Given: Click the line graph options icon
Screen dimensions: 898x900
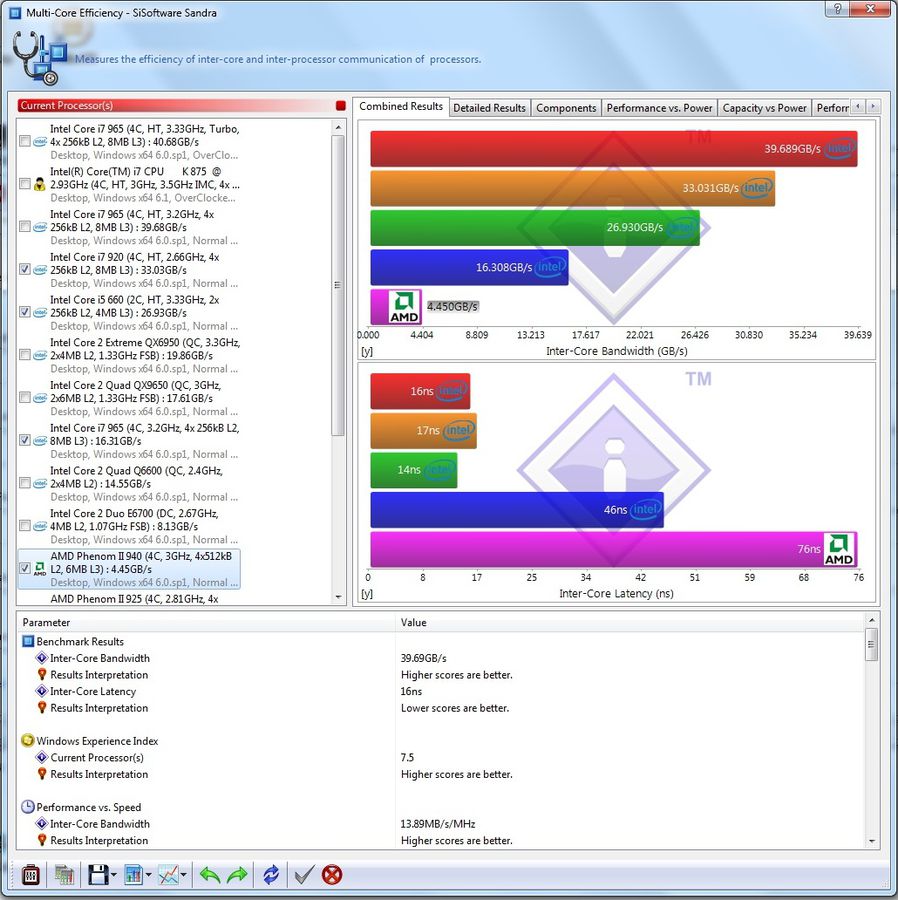Looking at the screenshot, I should [169, 875].
